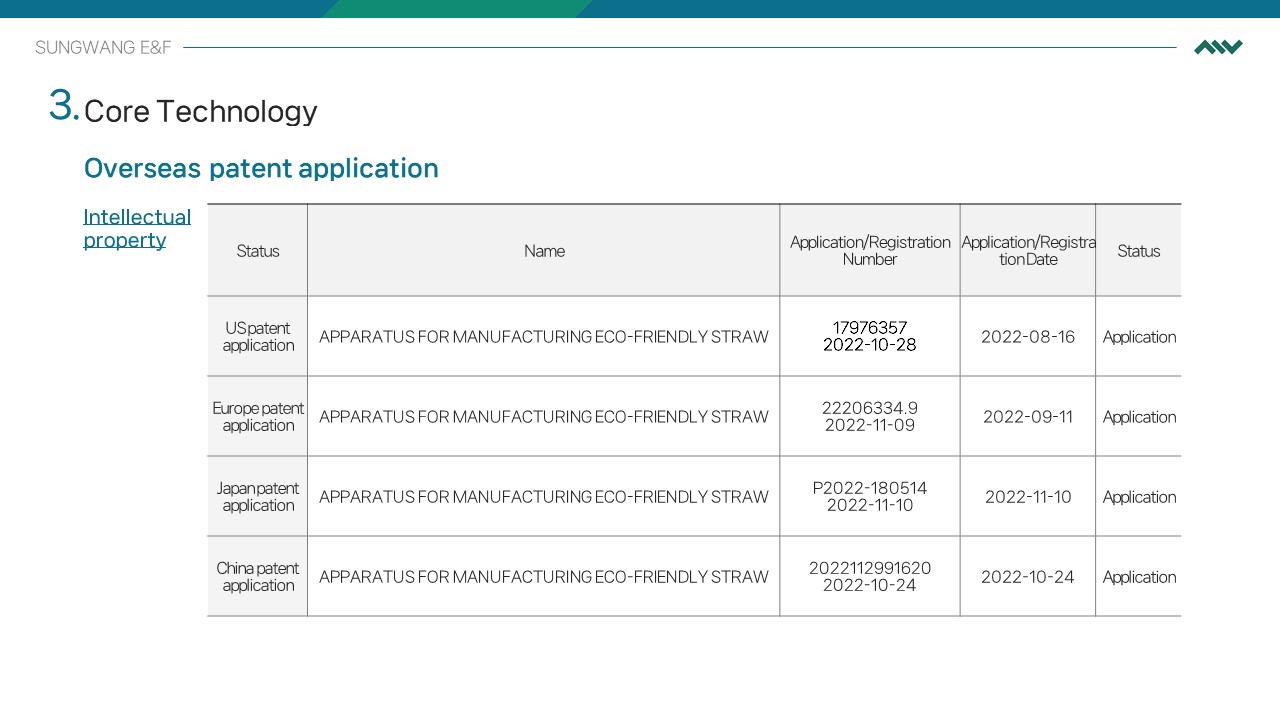Viewport: 1280px width, 720px height.
Task: Click the Application status in the US patent row
Action: pos(1139,337)
